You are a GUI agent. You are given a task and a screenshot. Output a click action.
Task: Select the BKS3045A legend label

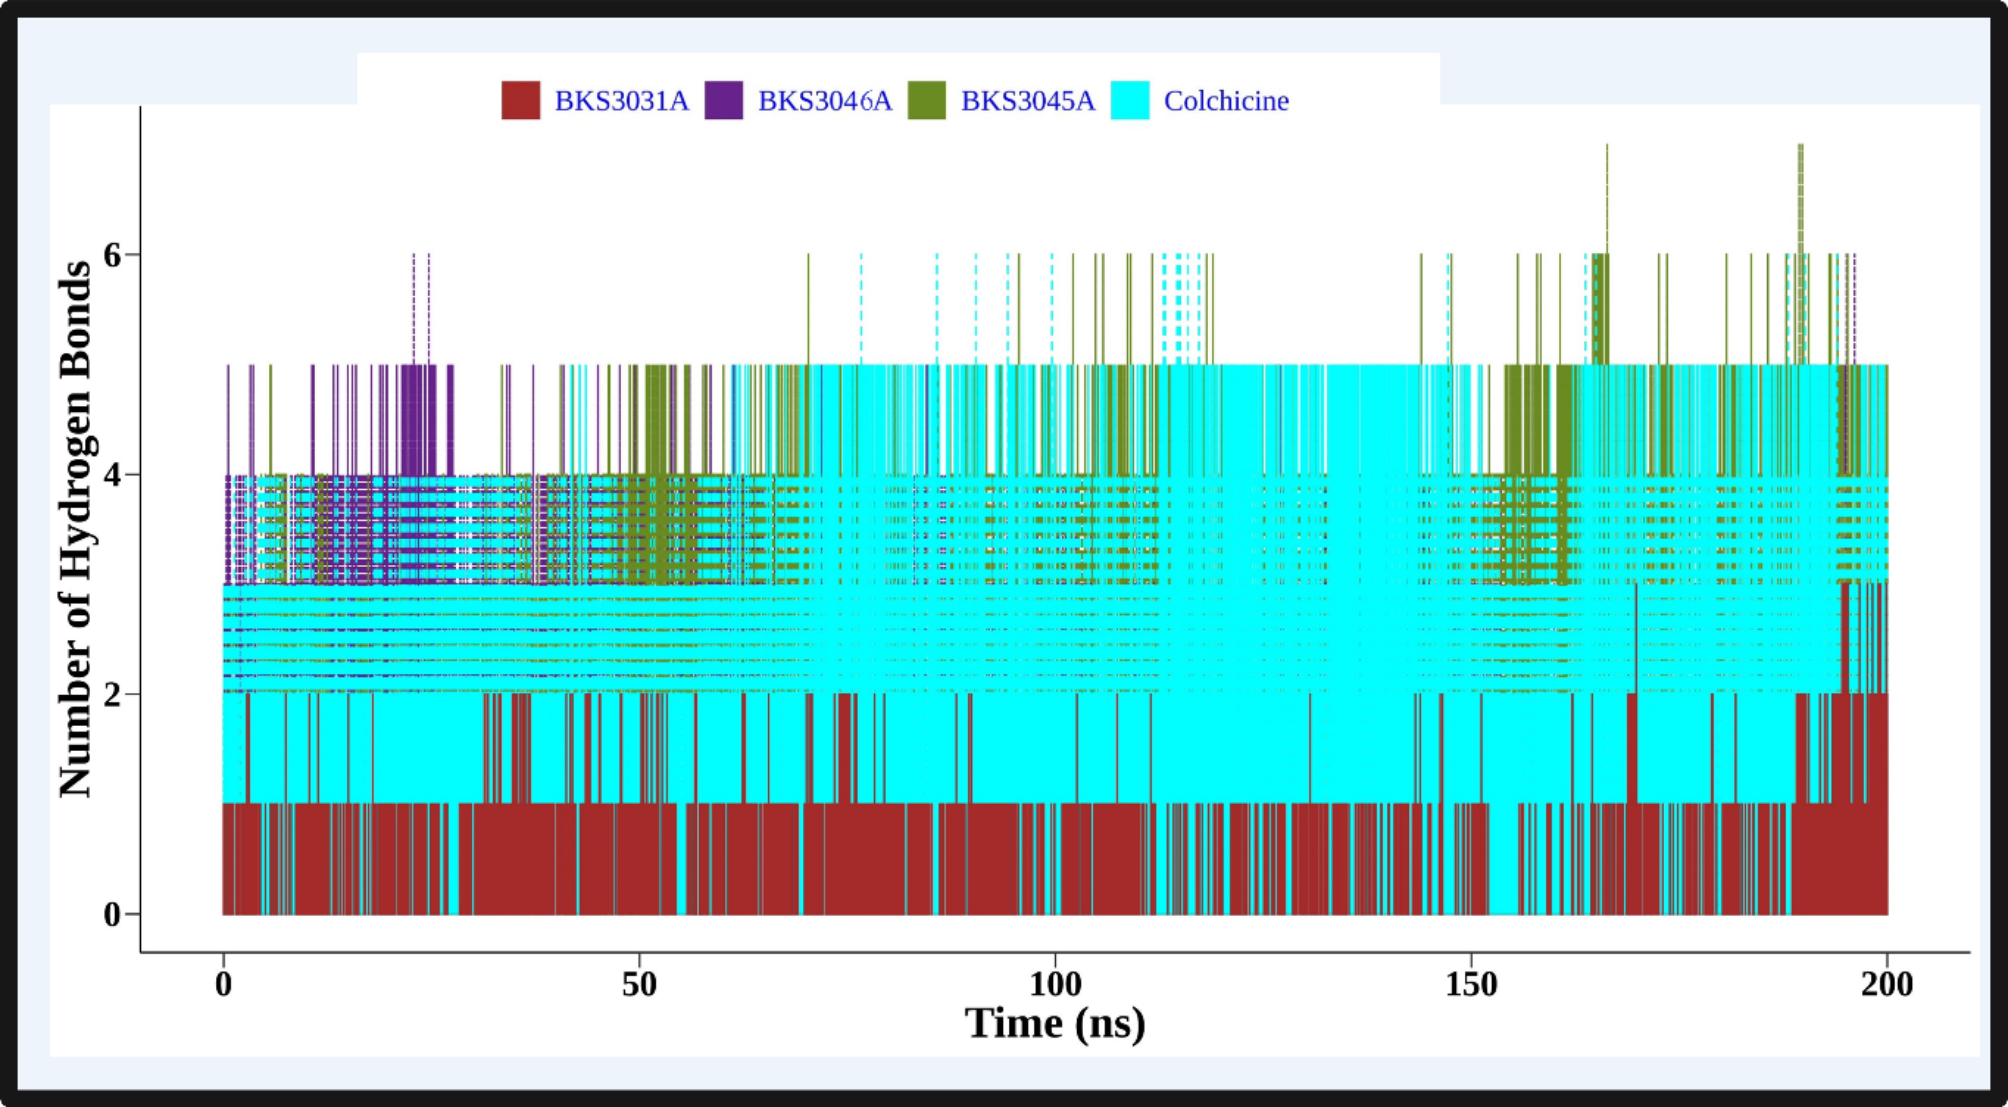(x=1027, y=101)
